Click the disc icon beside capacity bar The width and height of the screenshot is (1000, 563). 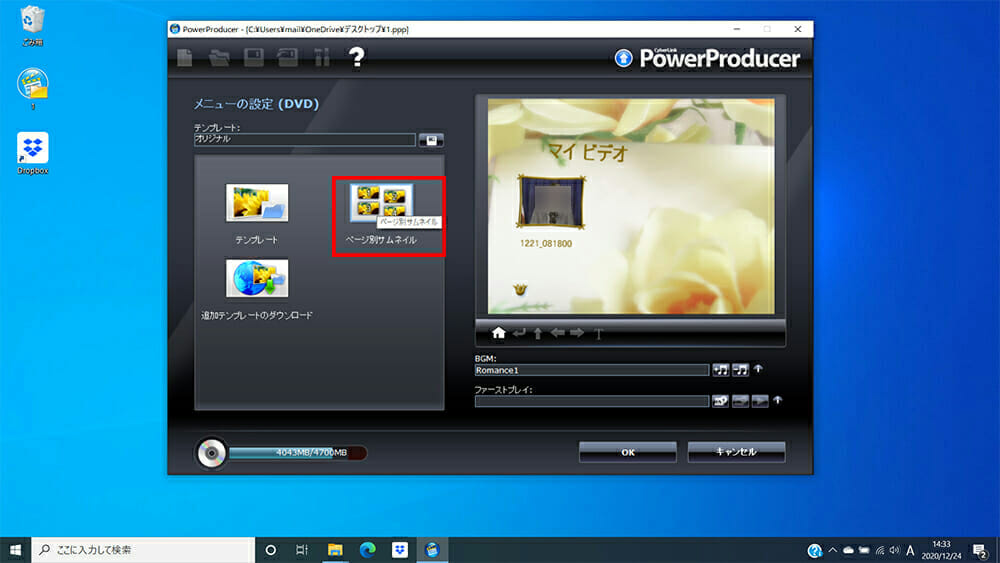[x=211, y=453]
